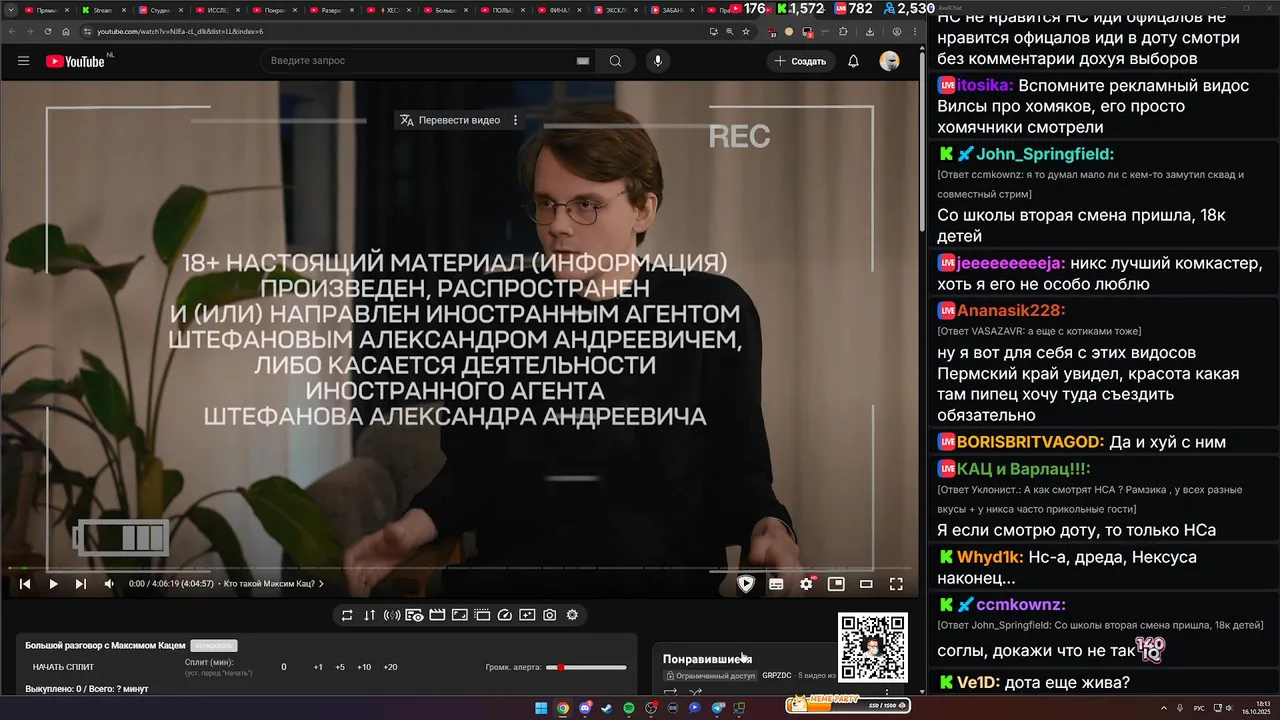Open the on-screen keyboard in search box
Viewport: 1280px width, 720px height.
pyautogui.click(x=583, y=61)
